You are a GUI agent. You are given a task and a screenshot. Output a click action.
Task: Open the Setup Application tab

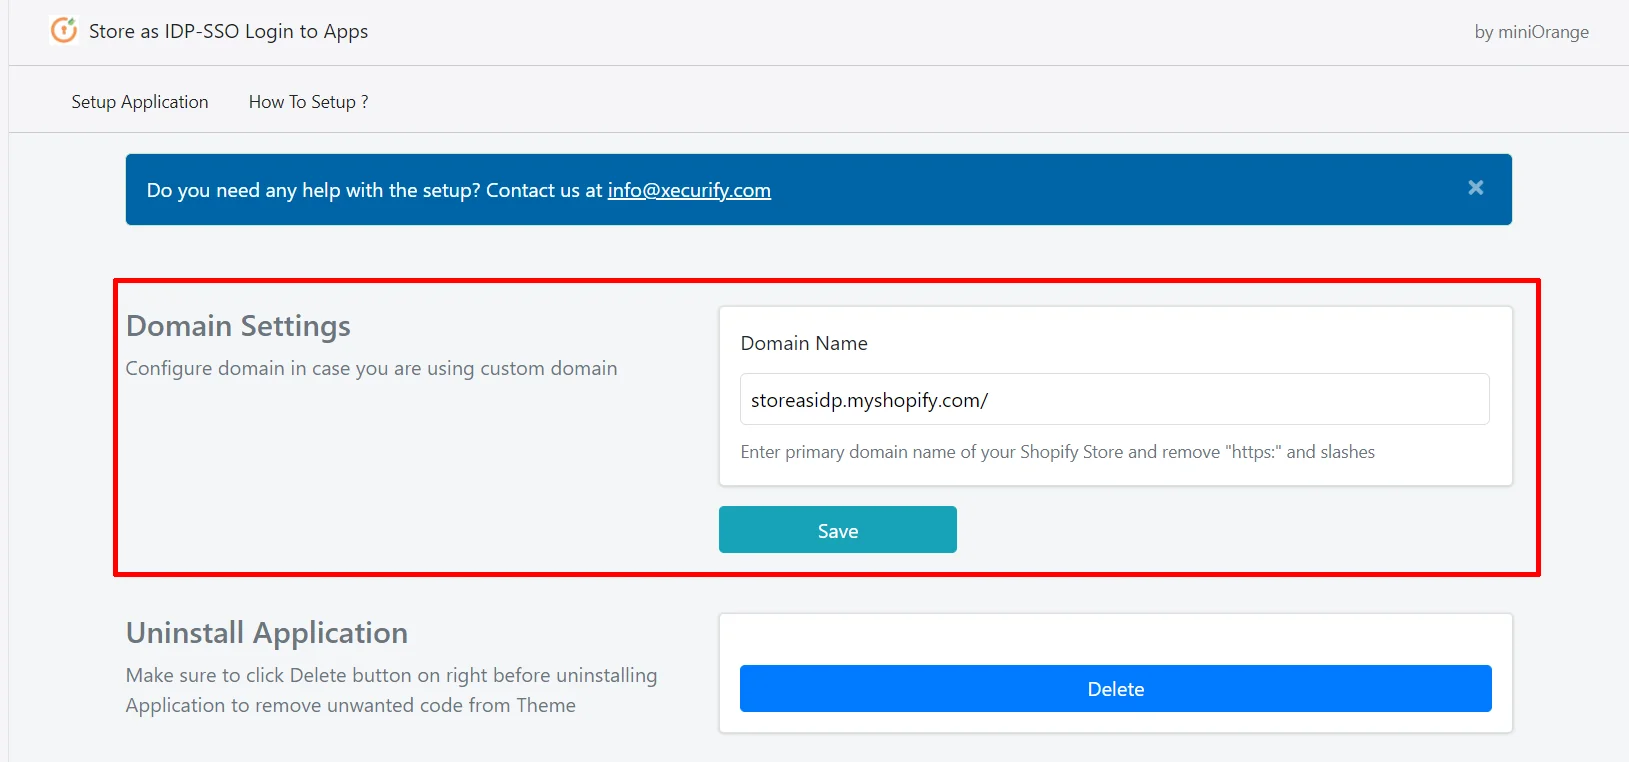tap(140, 102)
